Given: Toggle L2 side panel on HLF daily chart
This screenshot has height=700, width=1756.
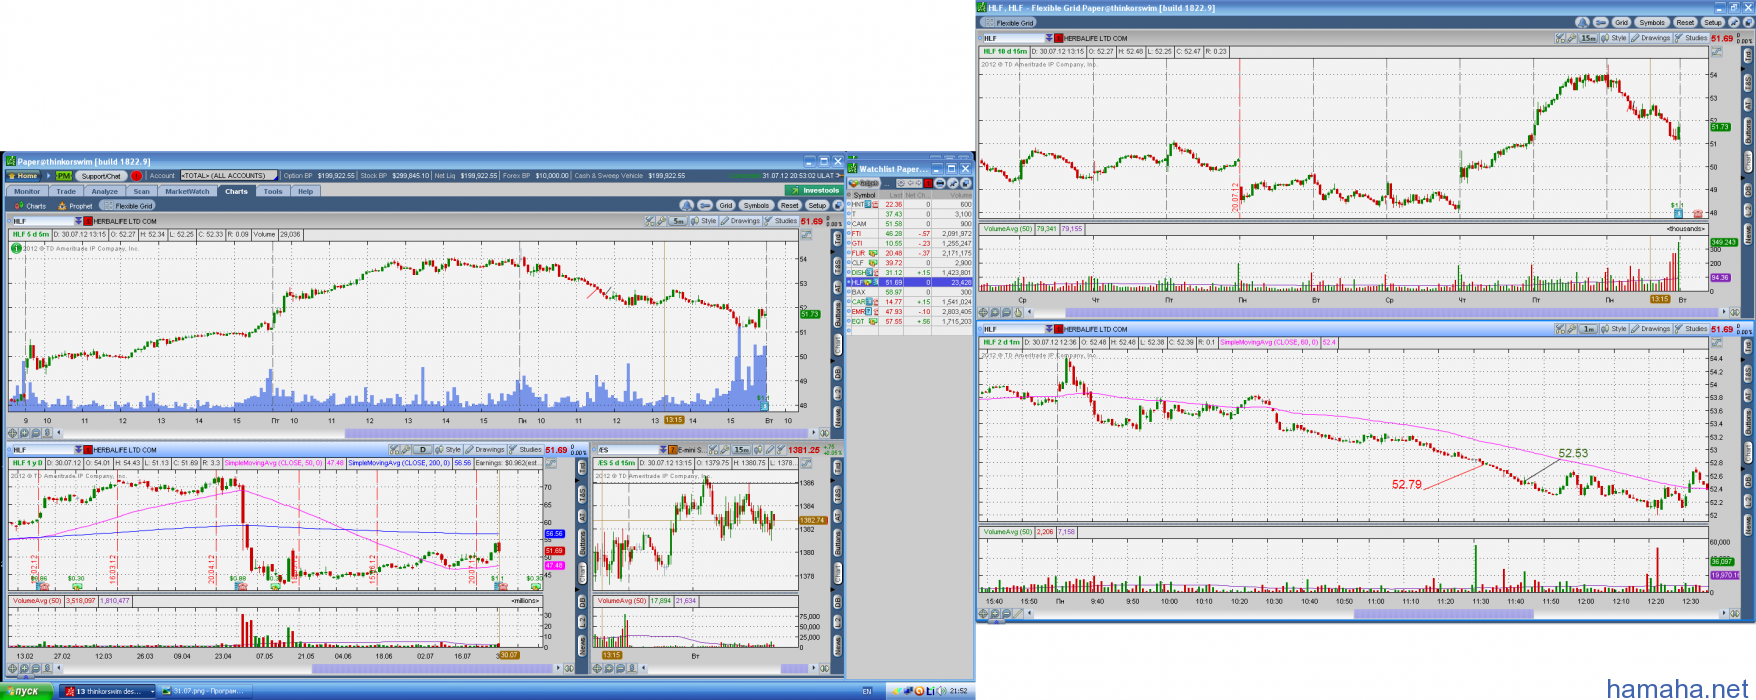Looking at the screenshot, I should tap(582, 623).
